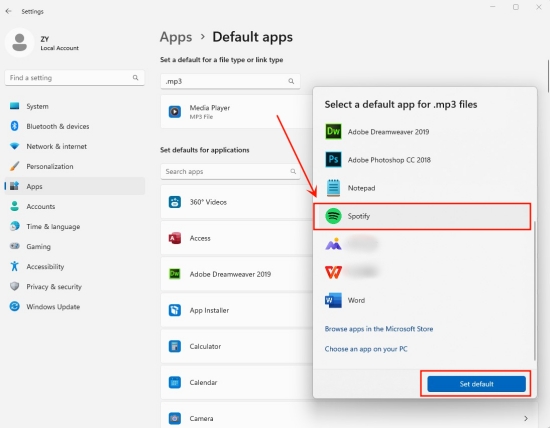Screen dimensions: 550x428
Task: Click the Apps sidebar icon
Action: pos(14,186)
